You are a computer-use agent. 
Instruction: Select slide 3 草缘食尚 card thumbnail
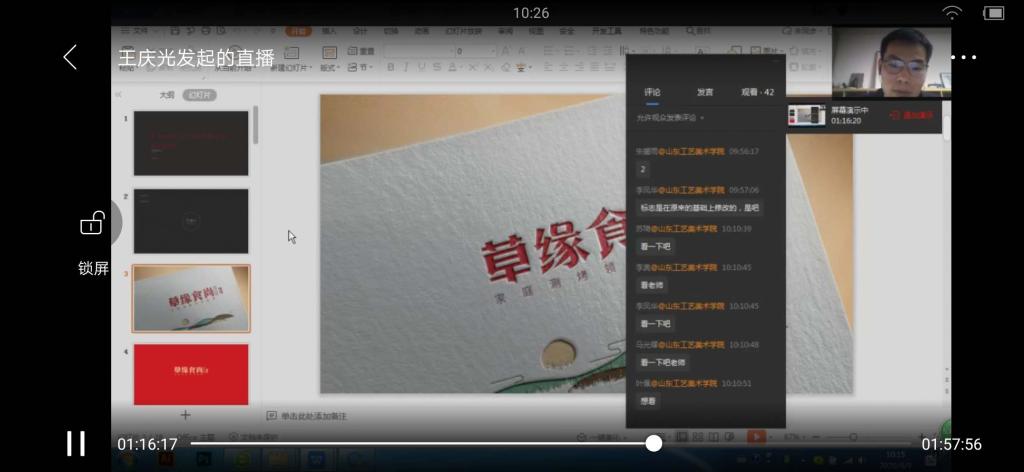coord(191,298)
